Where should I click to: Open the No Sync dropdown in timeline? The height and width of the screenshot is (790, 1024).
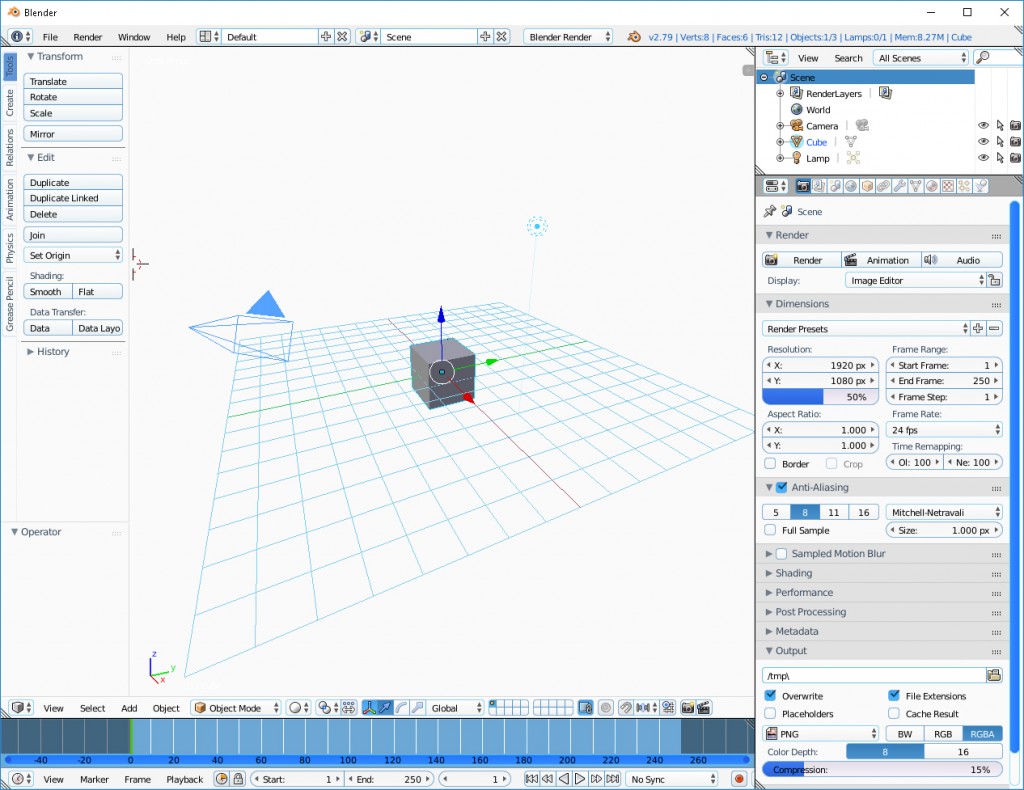click(670, 778)
